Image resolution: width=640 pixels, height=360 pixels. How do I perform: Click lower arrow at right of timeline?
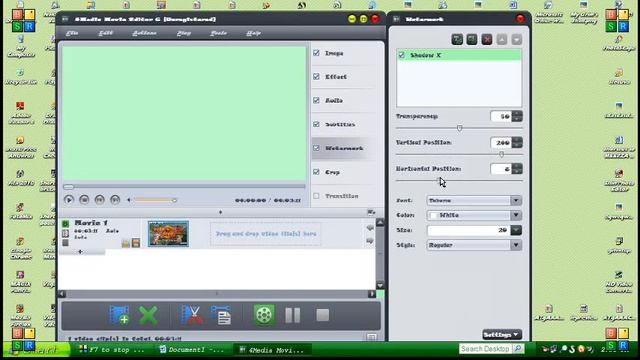[370, 241]
